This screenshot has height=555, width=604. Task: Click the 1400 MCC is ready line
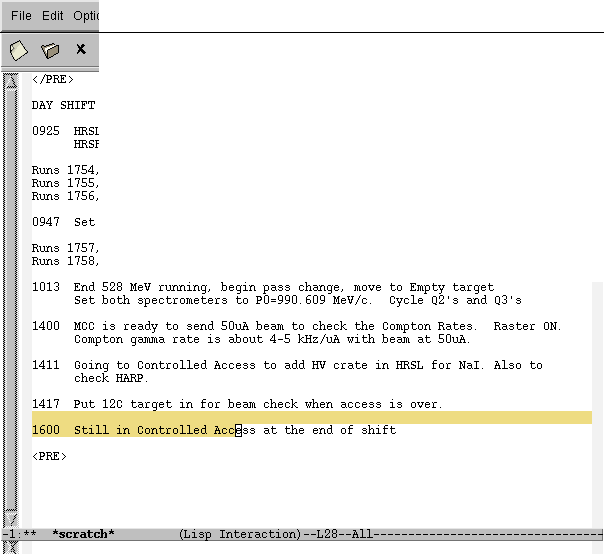point(297,326)
